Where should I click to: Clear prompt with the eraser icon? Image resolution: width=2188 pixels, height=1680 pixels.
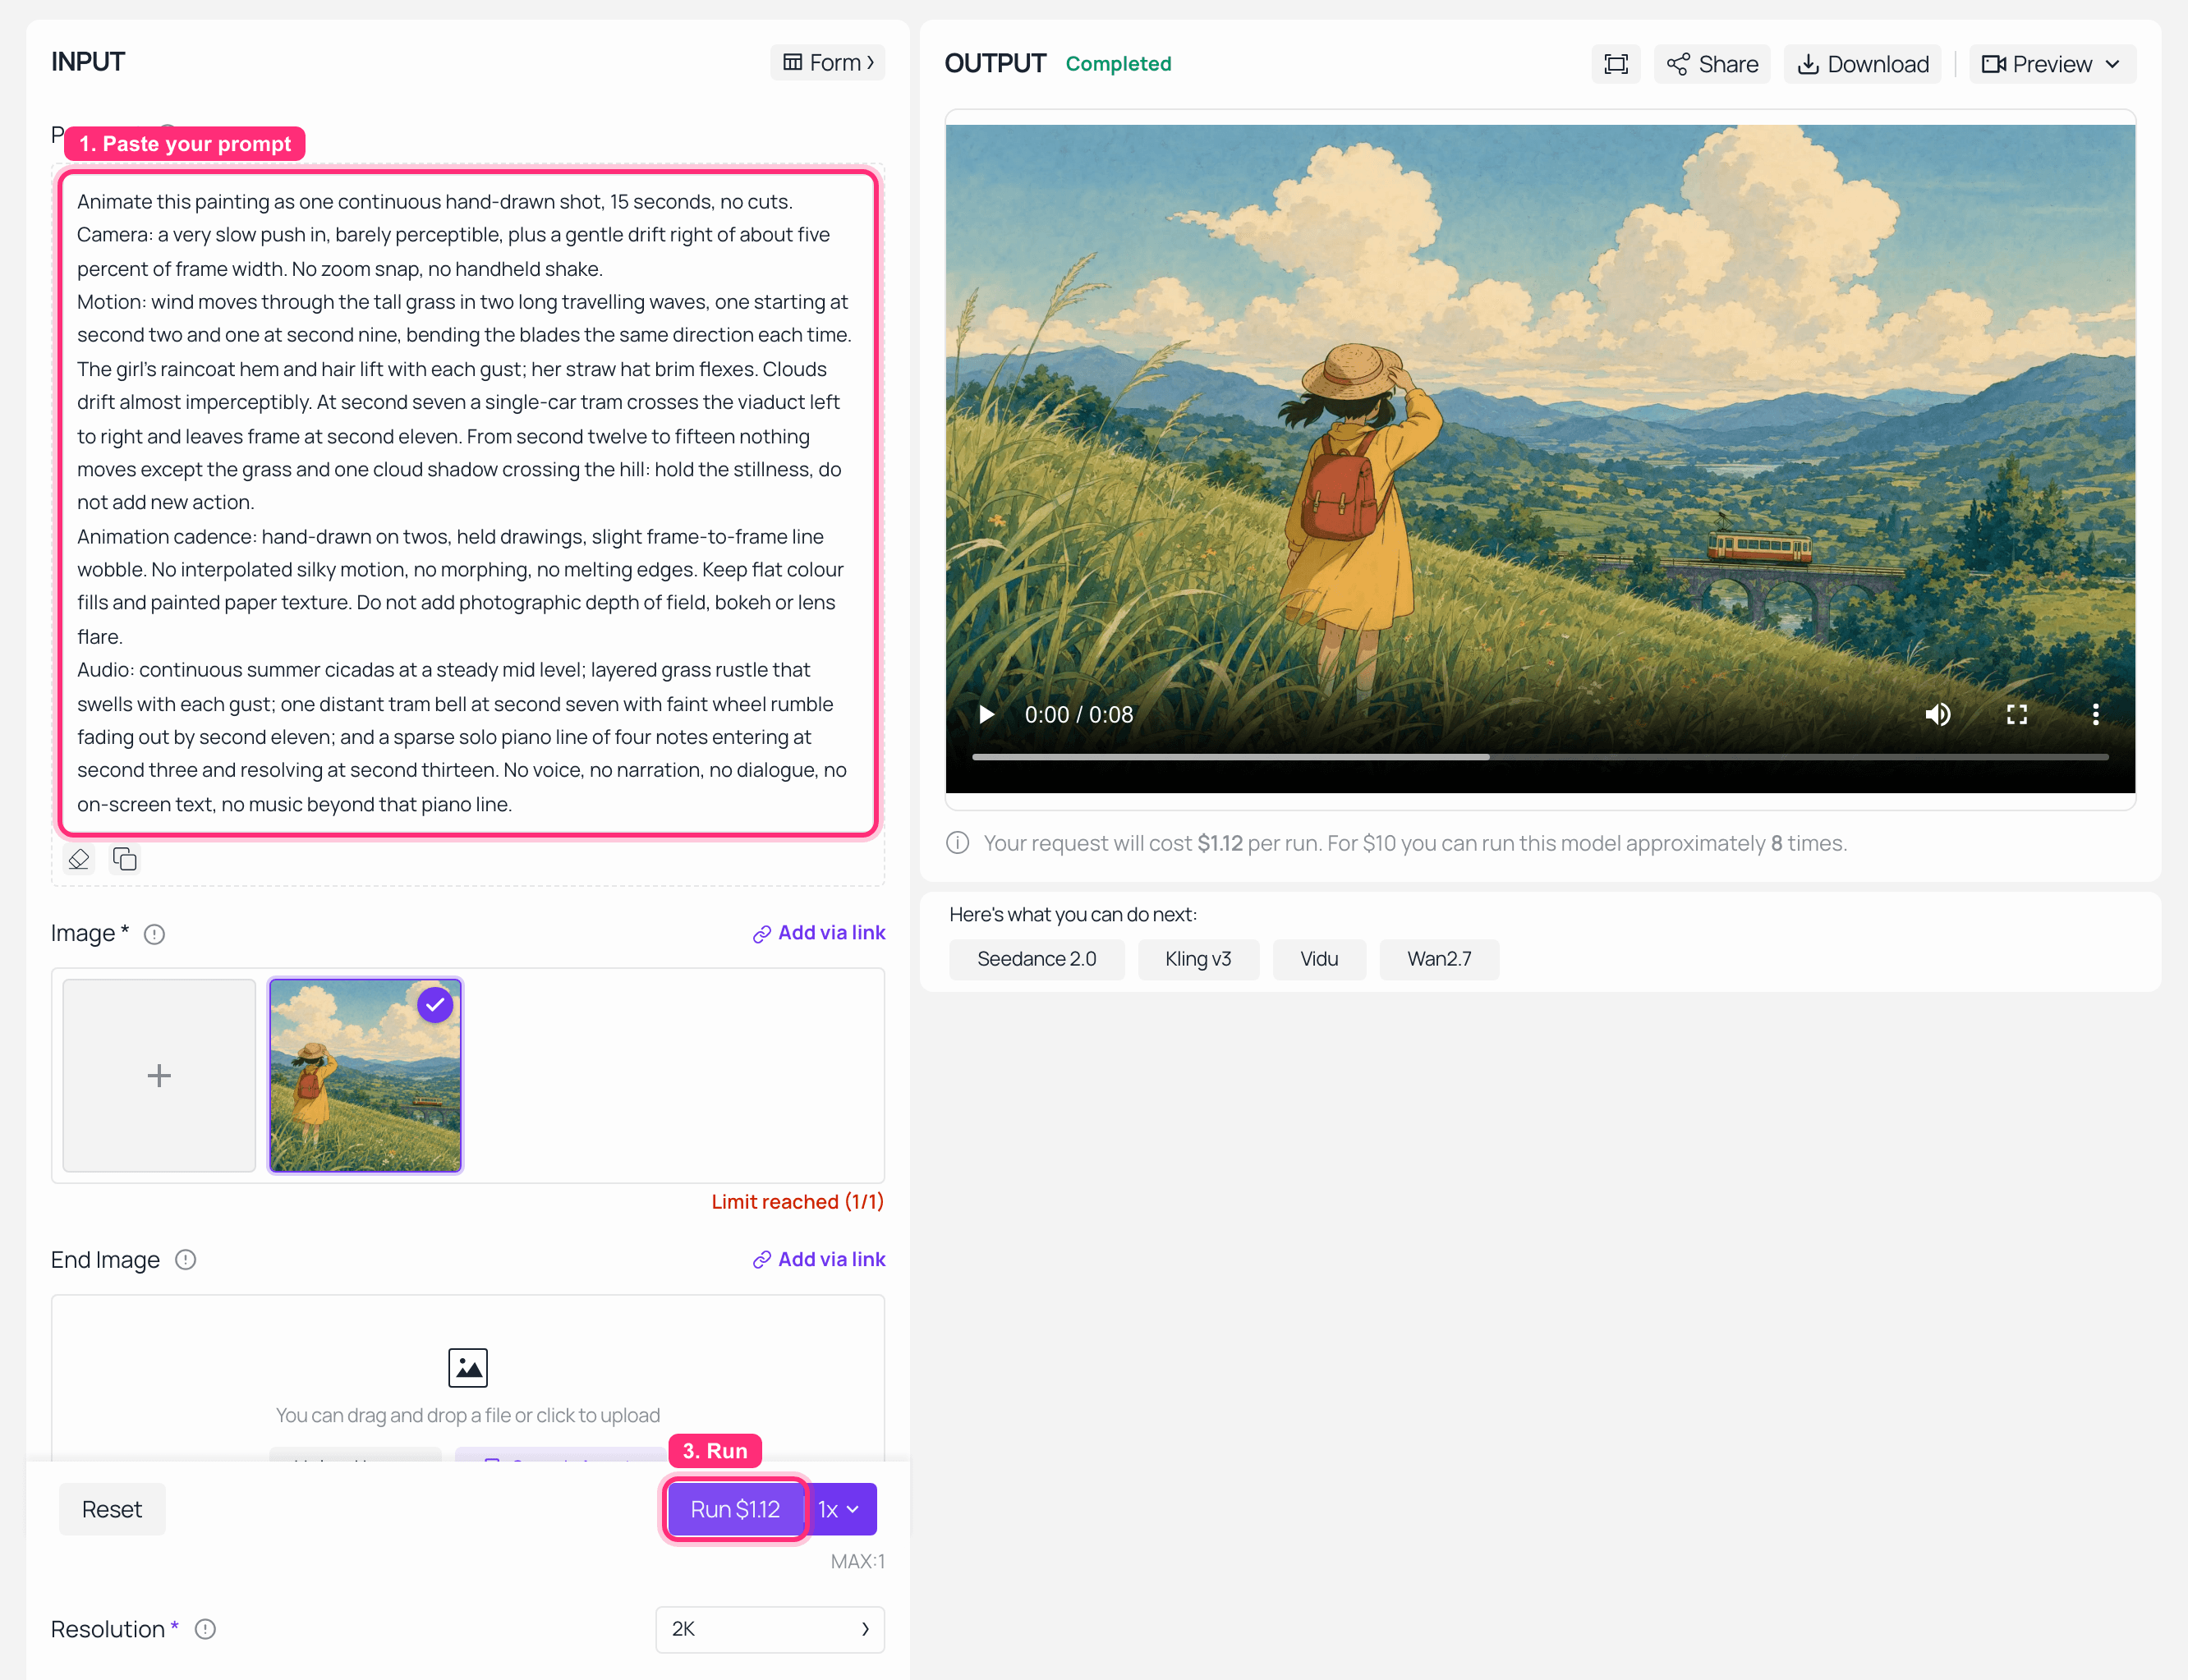click(79, 859)
